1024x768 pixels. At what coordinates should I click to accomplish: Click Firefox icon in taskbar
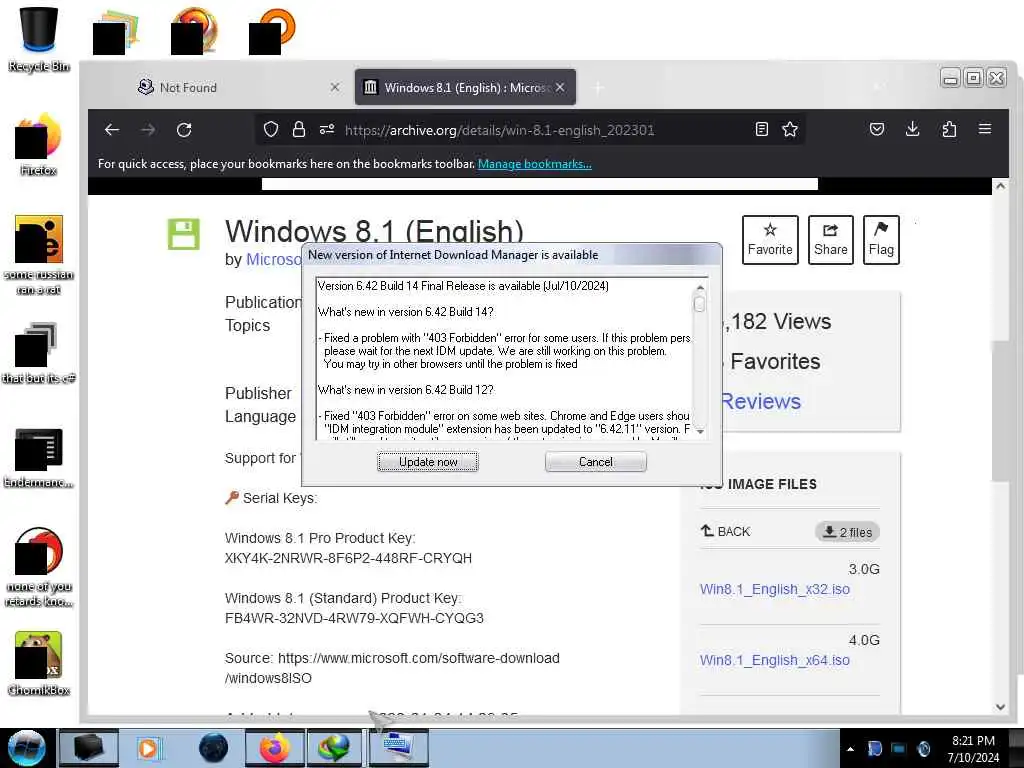click(274, 748)
